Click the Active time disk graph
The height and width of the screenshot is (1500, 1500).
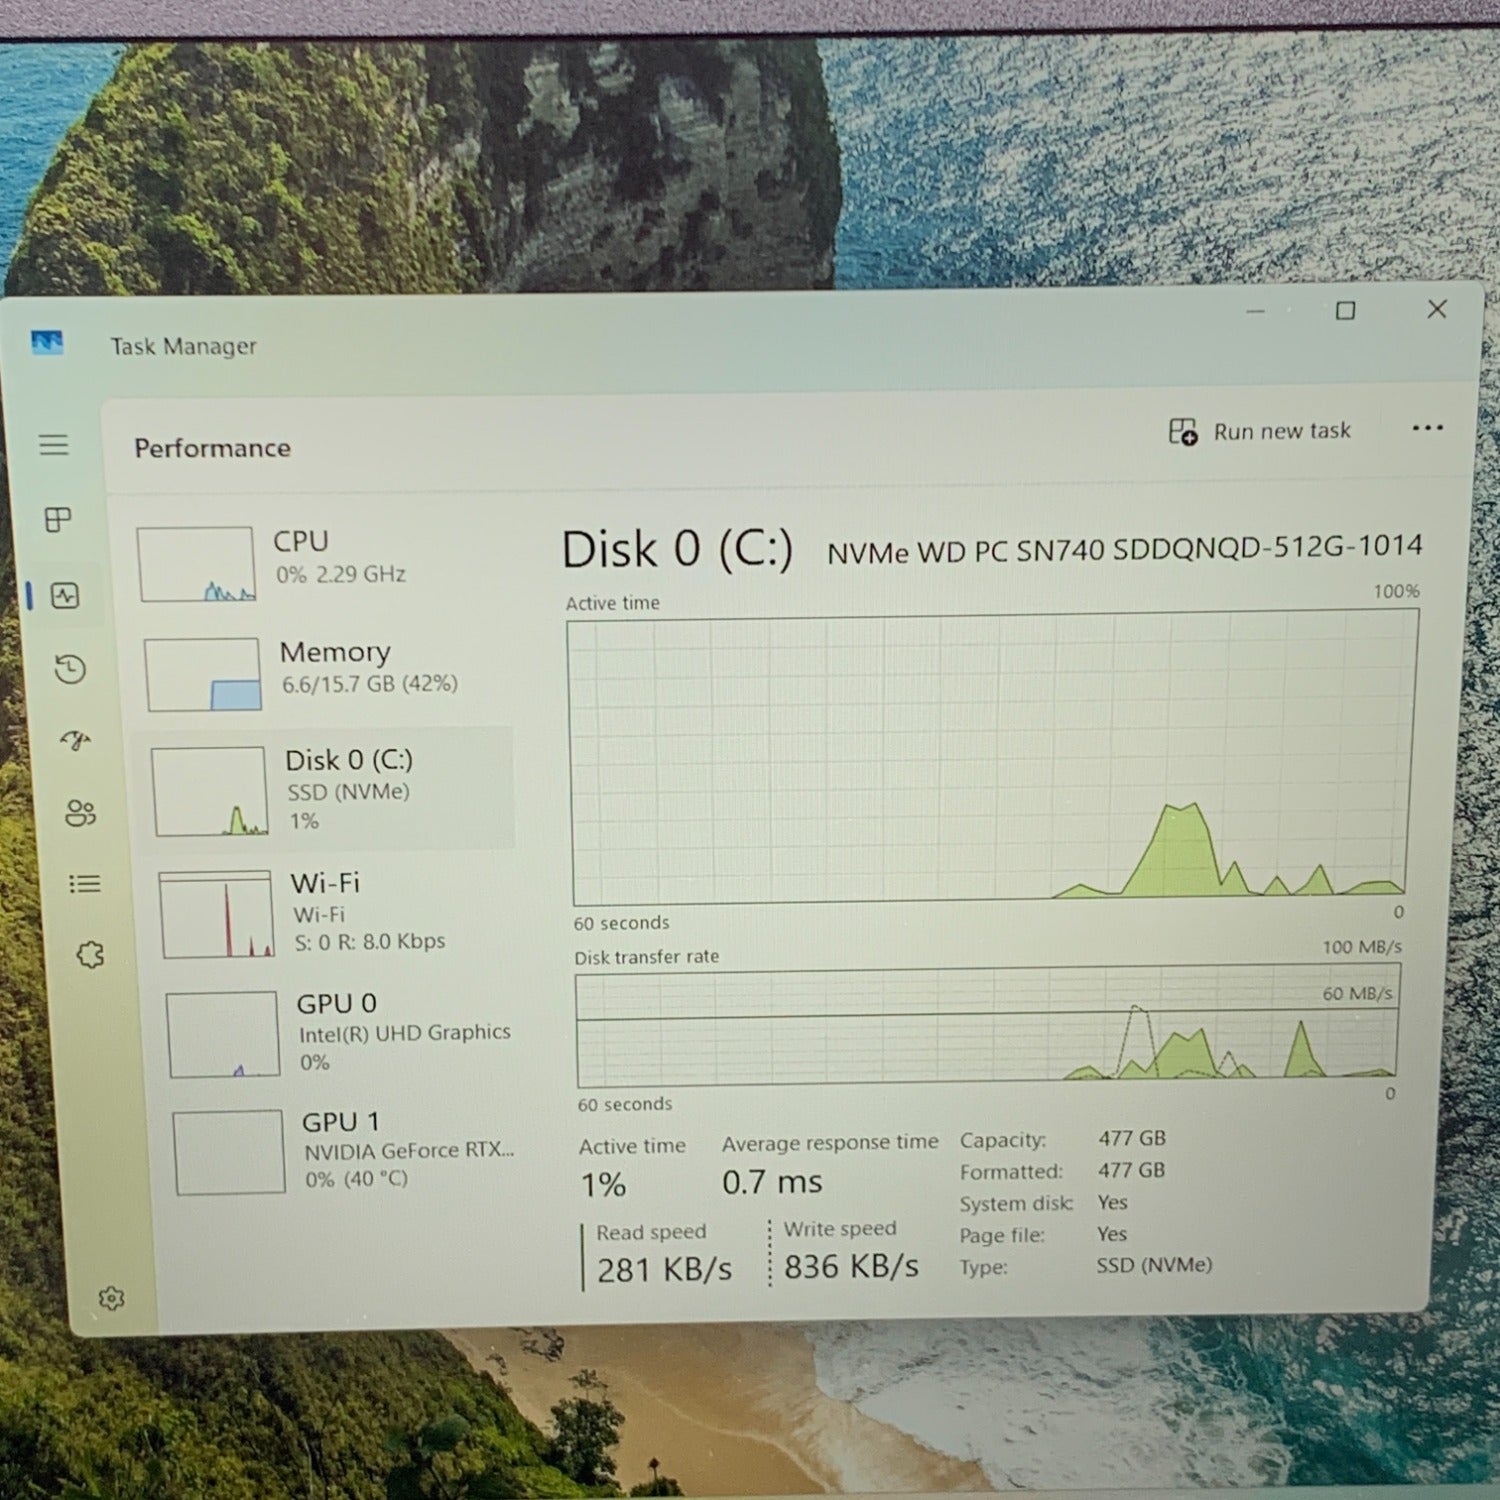(990, 760)
